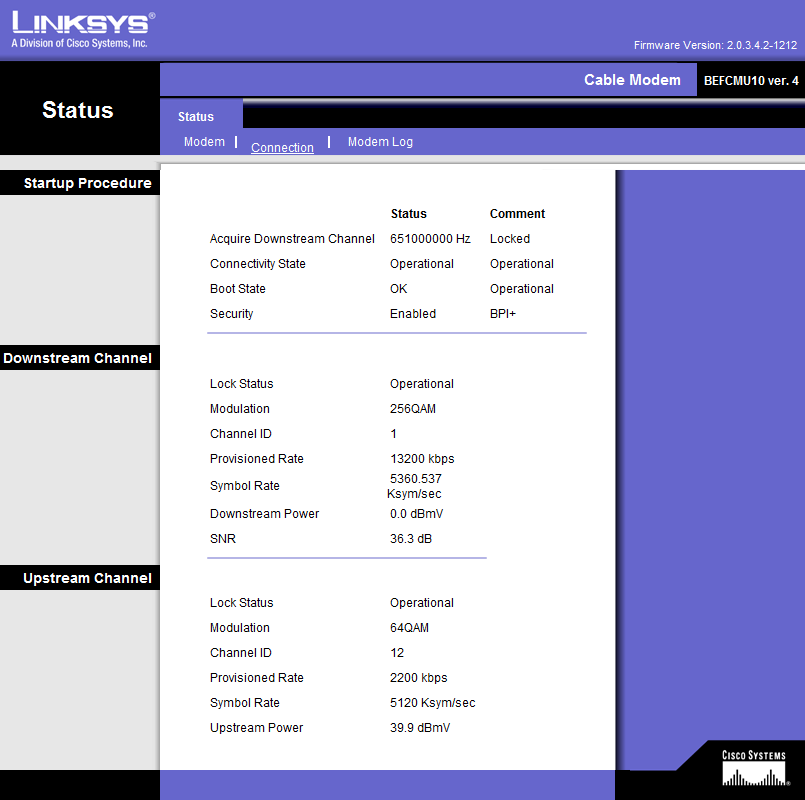Screen dimensions: 805x800
Task: Click the Downstream Power label
Action: tap(264, 514)
